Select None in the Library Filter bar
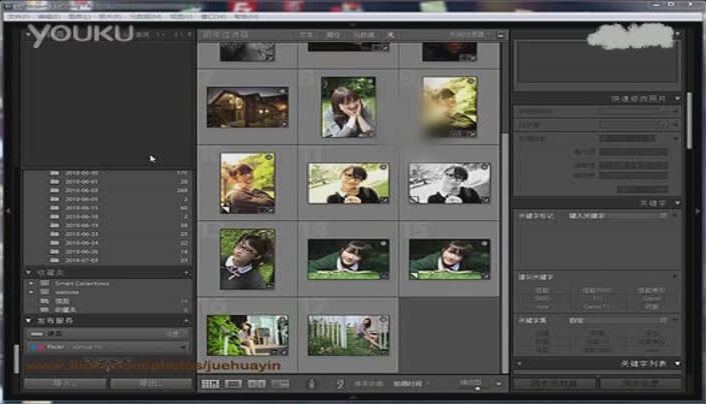 390,35
